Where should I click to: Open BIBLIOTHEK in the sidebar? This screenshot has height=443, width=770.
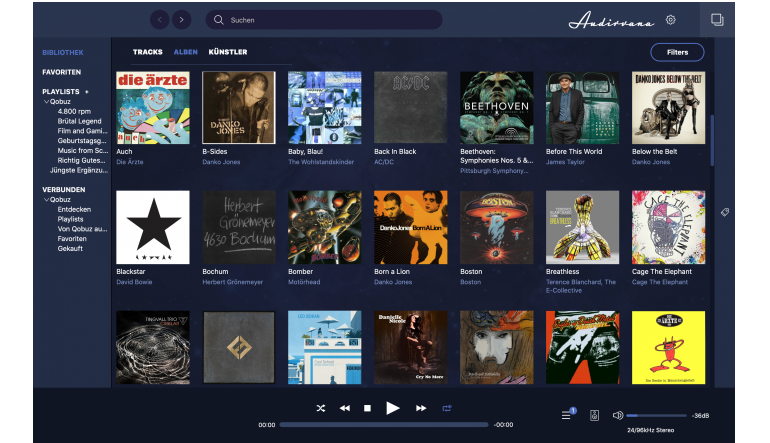tap(63, 53)
